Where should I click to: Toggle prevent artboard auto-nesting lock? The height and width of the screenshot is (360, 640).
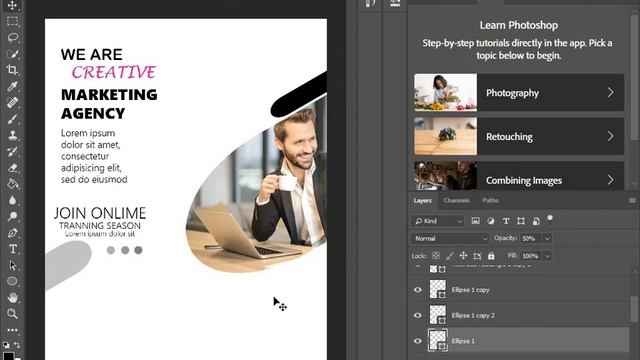pos(477,256)
